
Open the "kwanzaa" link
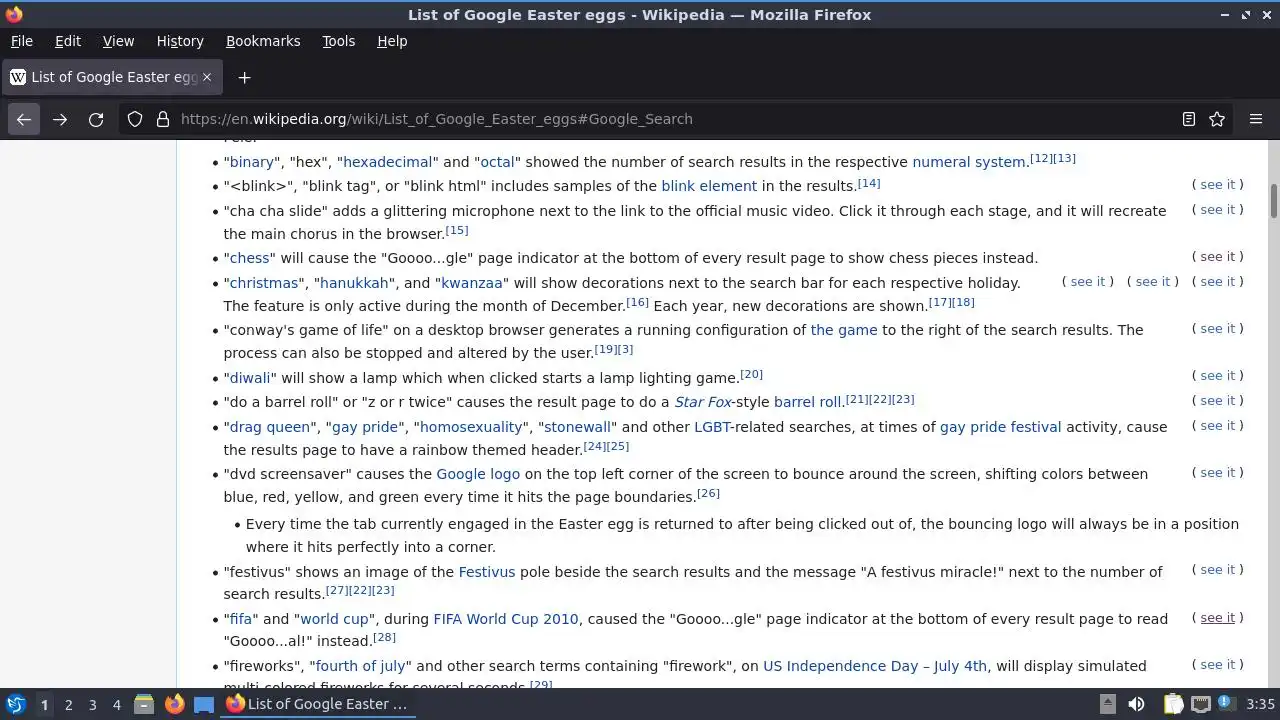[x=472, y=283]
